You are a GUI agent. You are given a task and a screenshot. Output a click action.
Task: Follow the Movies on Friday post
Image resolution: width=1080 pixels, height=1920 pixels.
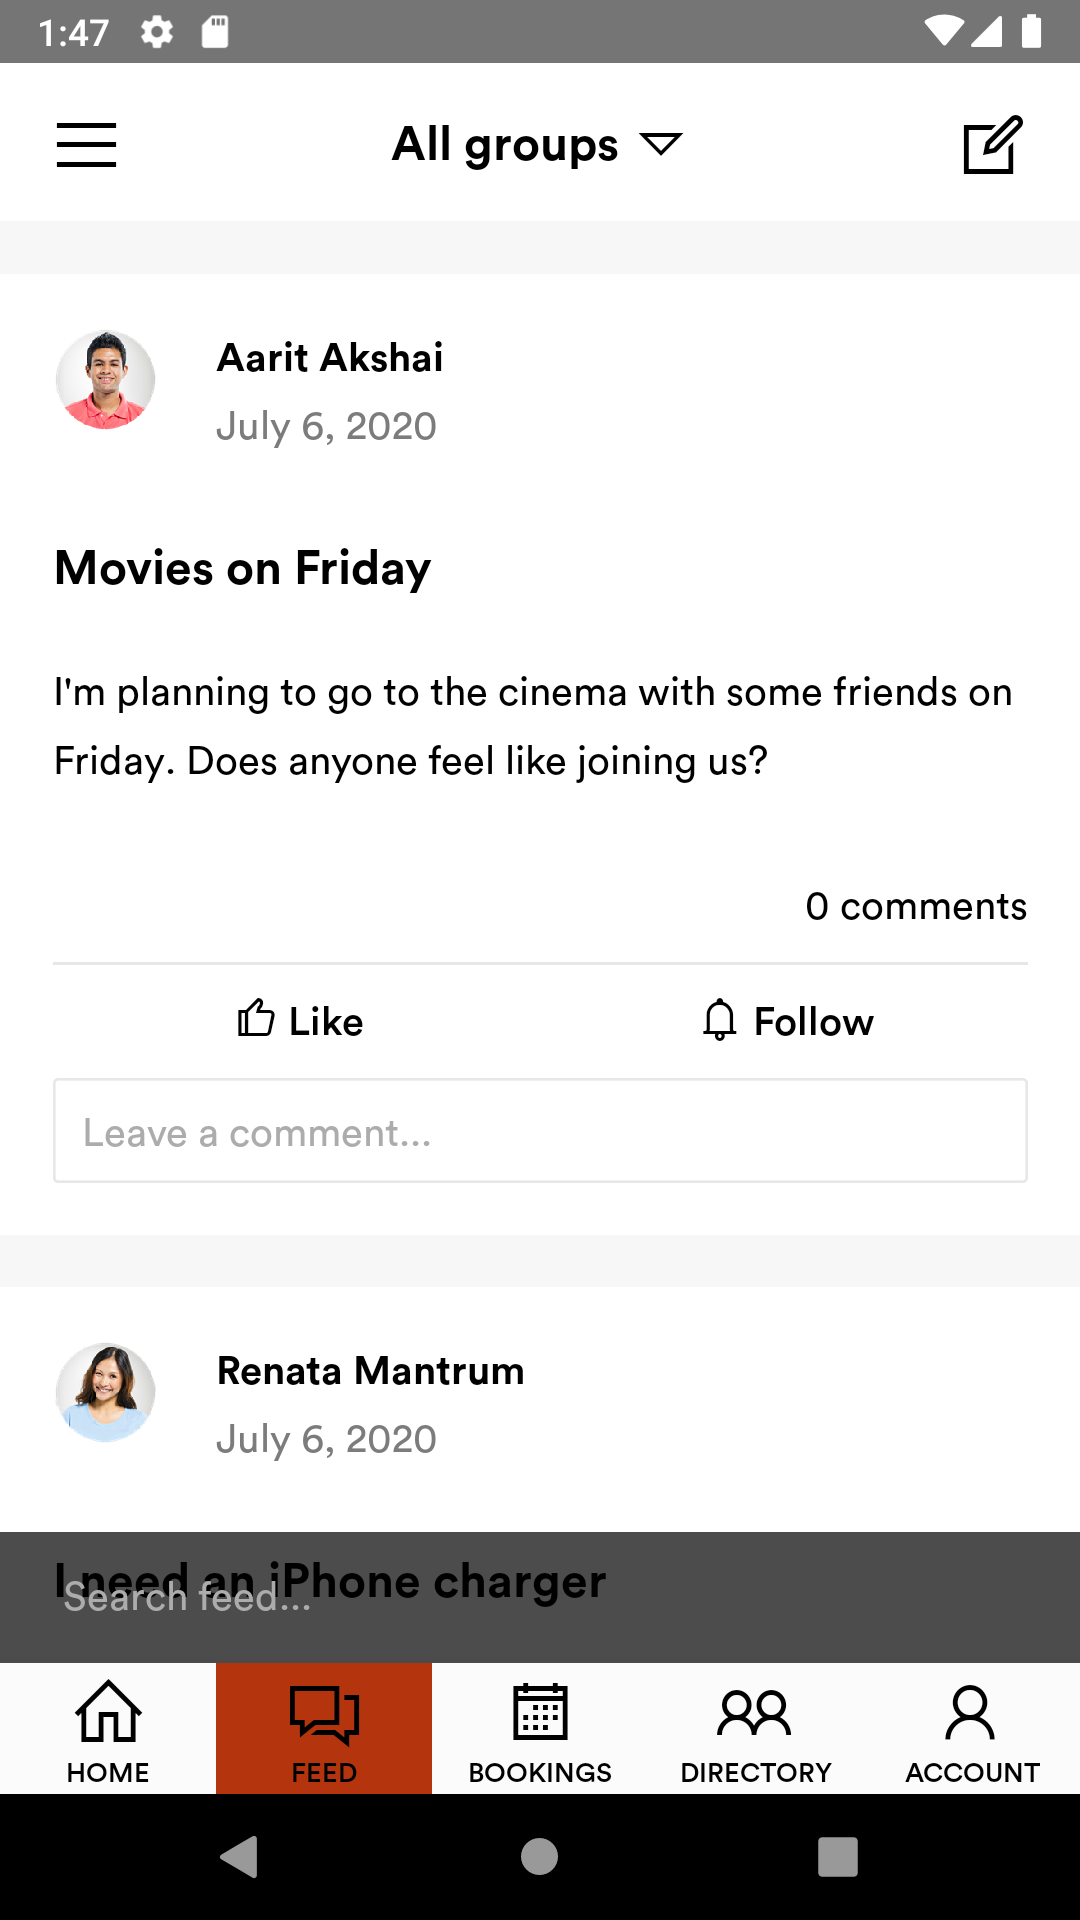(787, 1021)
